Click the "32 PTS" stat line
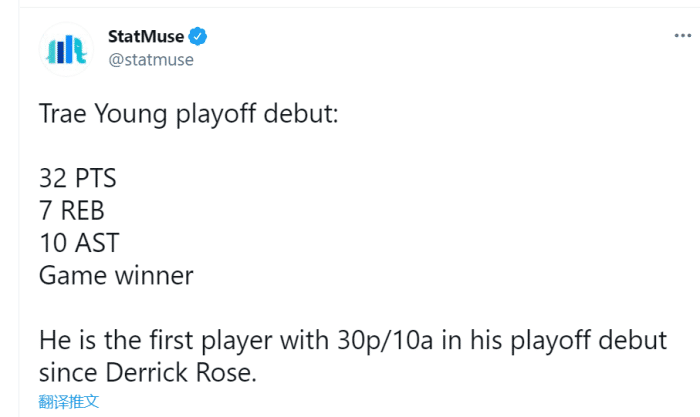 coord(78,180)
